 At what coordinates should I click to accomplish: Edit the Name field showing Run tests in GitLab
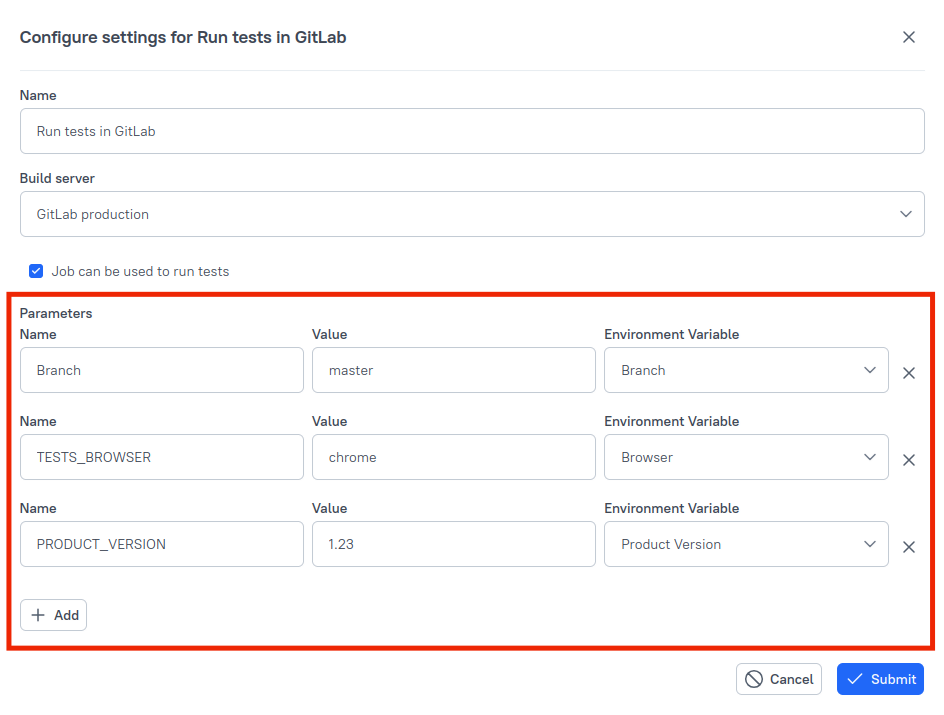click(x=471, y=130)
